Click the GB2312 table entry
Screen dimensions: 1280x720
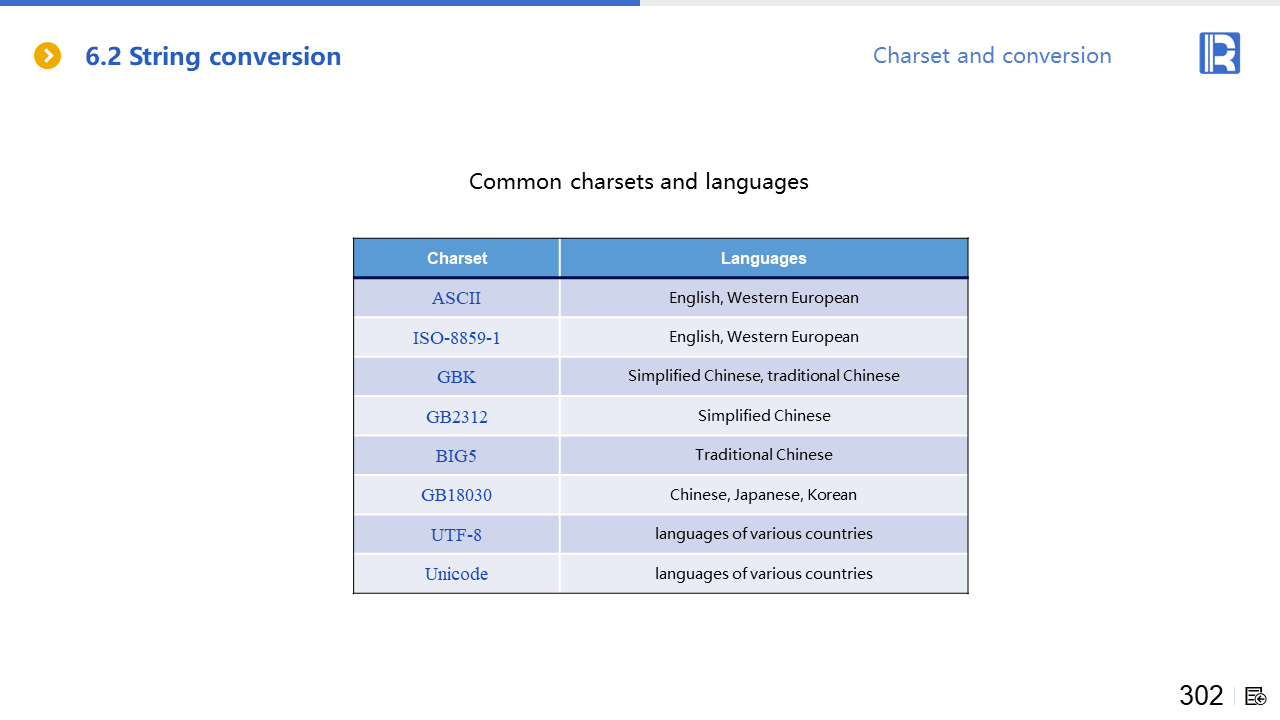click(456, 416)
